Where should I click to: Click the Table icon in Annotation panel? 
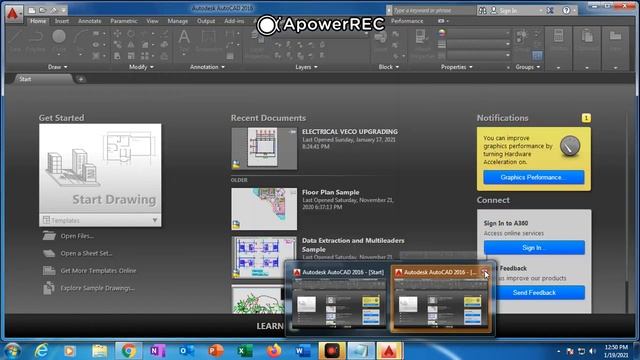pyautogui.click(x=230, y=56)
